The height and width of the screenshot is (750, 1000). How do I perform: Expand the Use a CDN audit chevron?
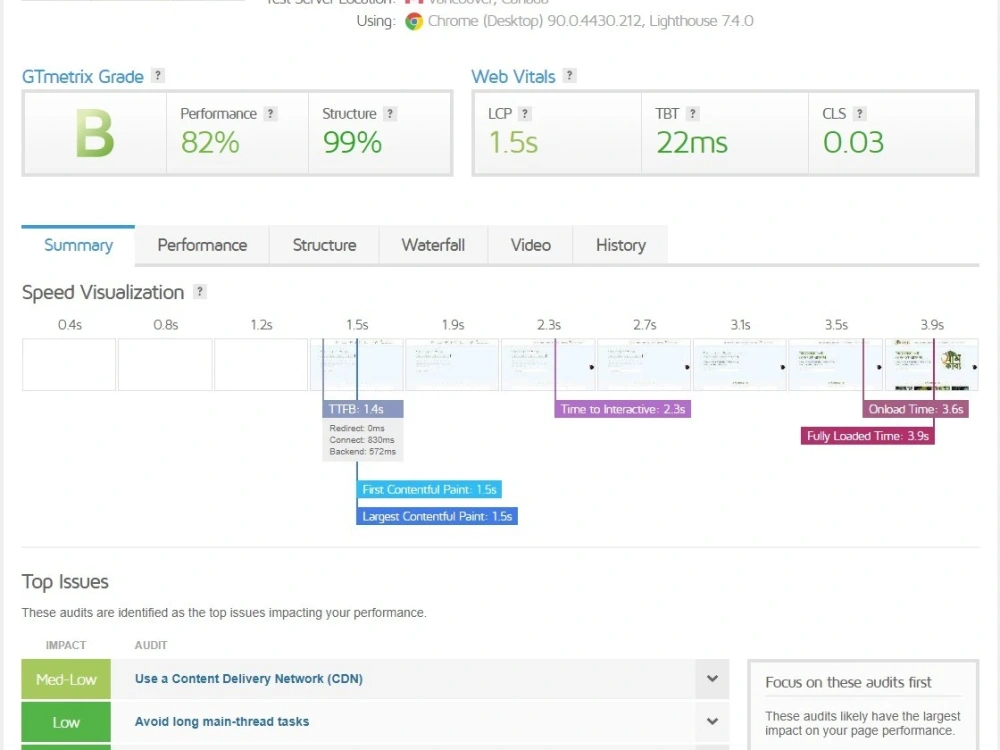coord(712,679)
